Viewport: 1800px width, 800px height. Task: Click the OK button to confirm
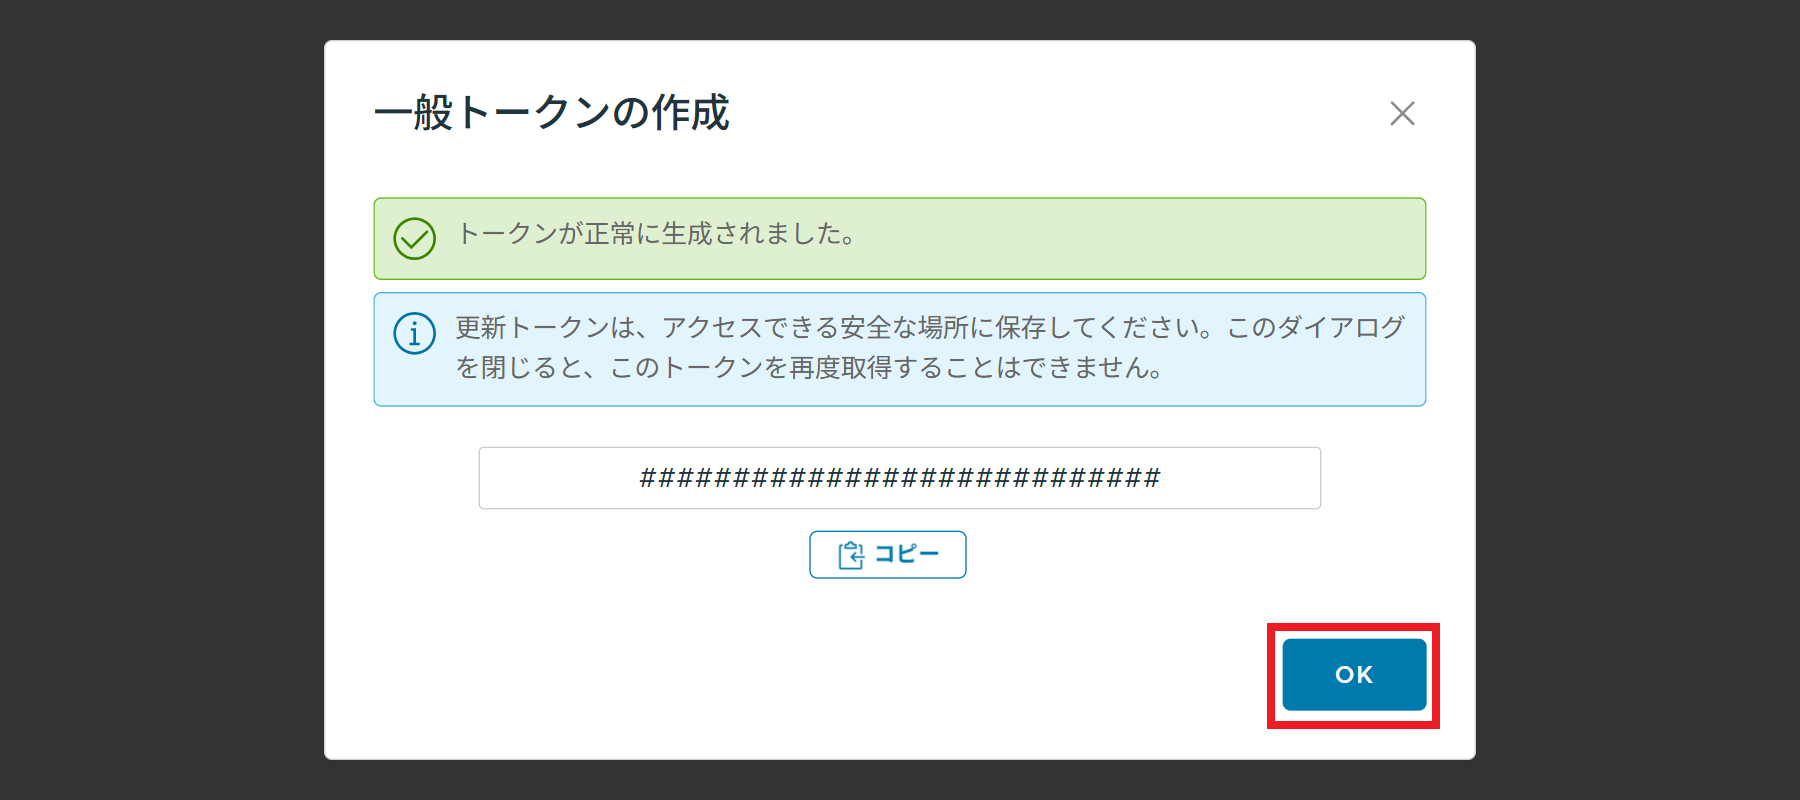(x=1354, y=675)
